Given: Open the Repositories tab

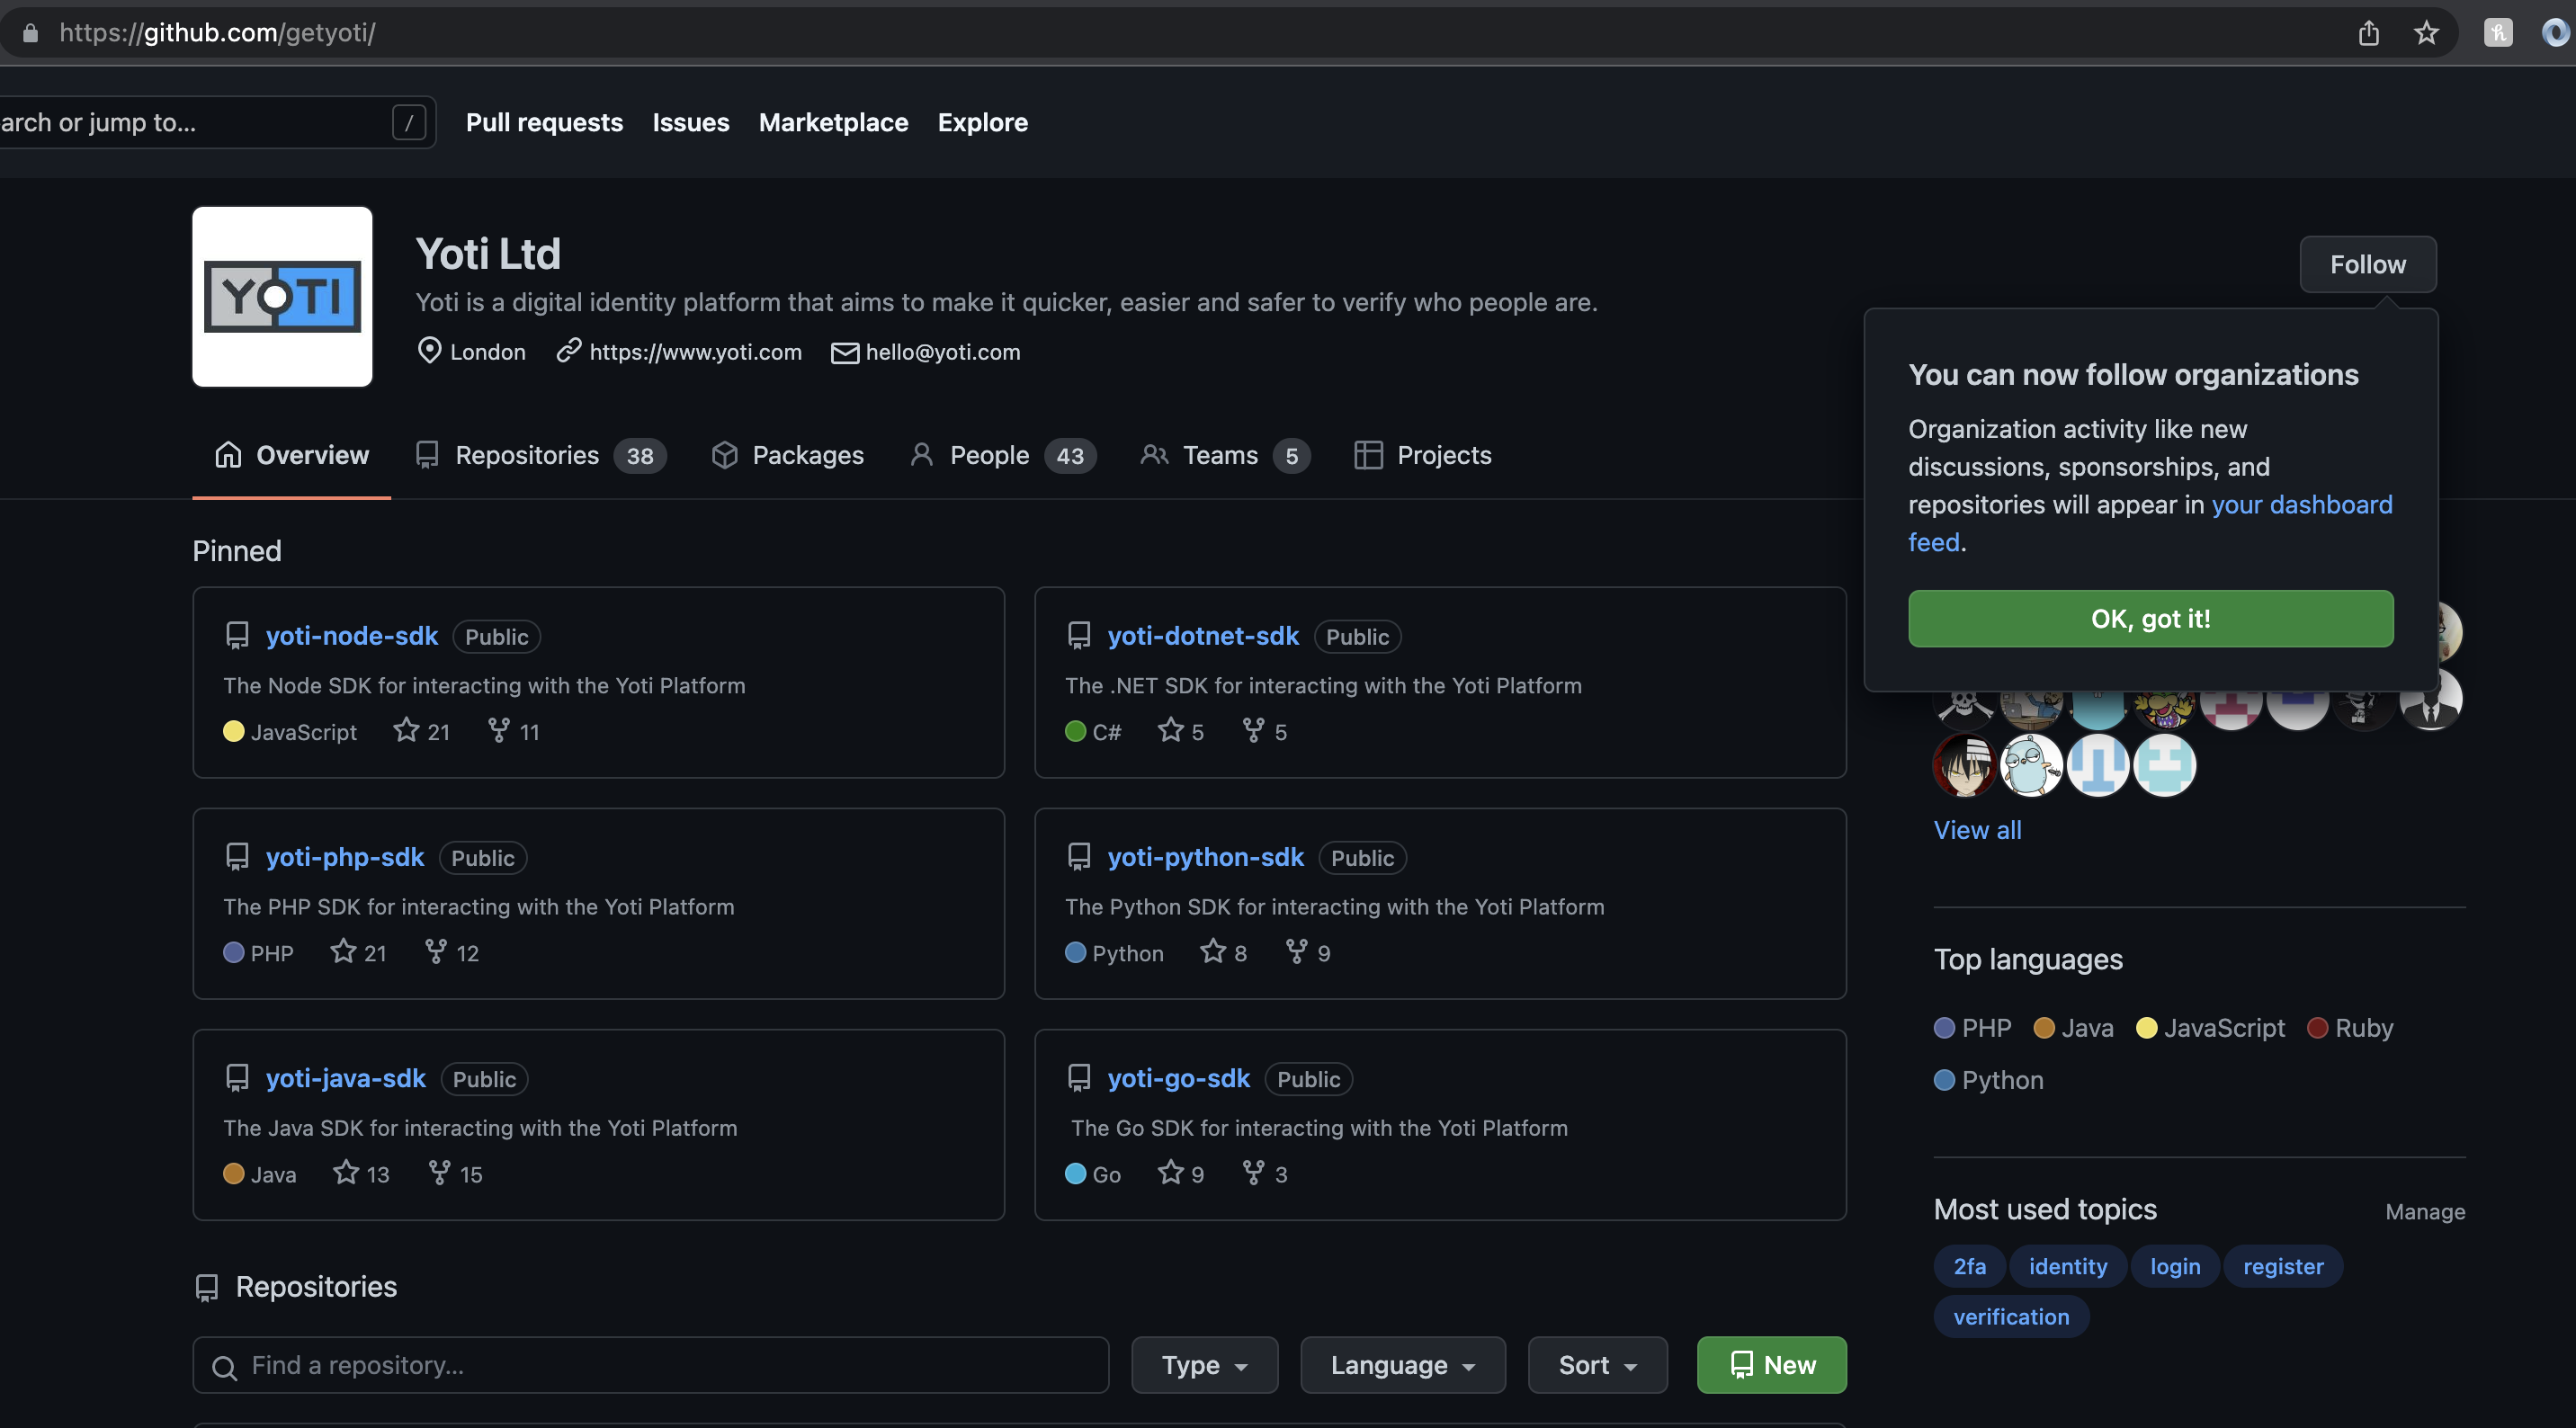Looking at the screenshot, I should [540, 455].
